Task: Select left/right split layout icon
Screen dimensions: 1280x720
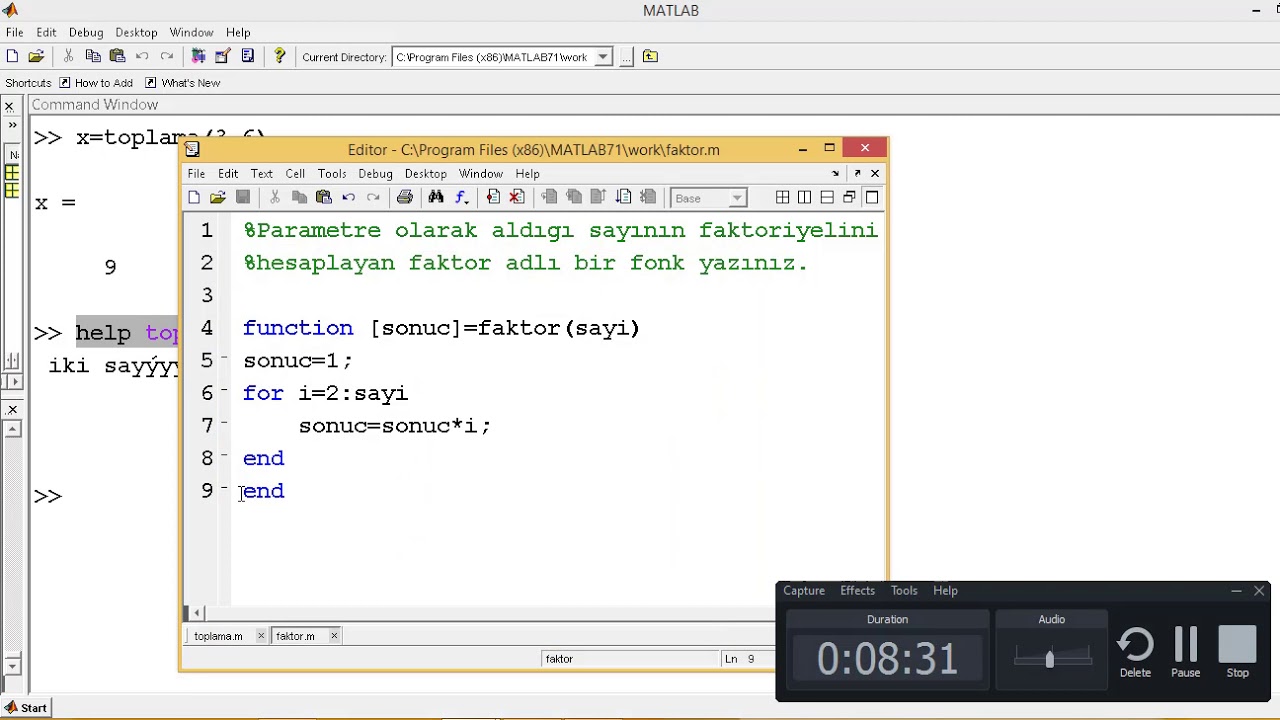Action: pos(805,198)
